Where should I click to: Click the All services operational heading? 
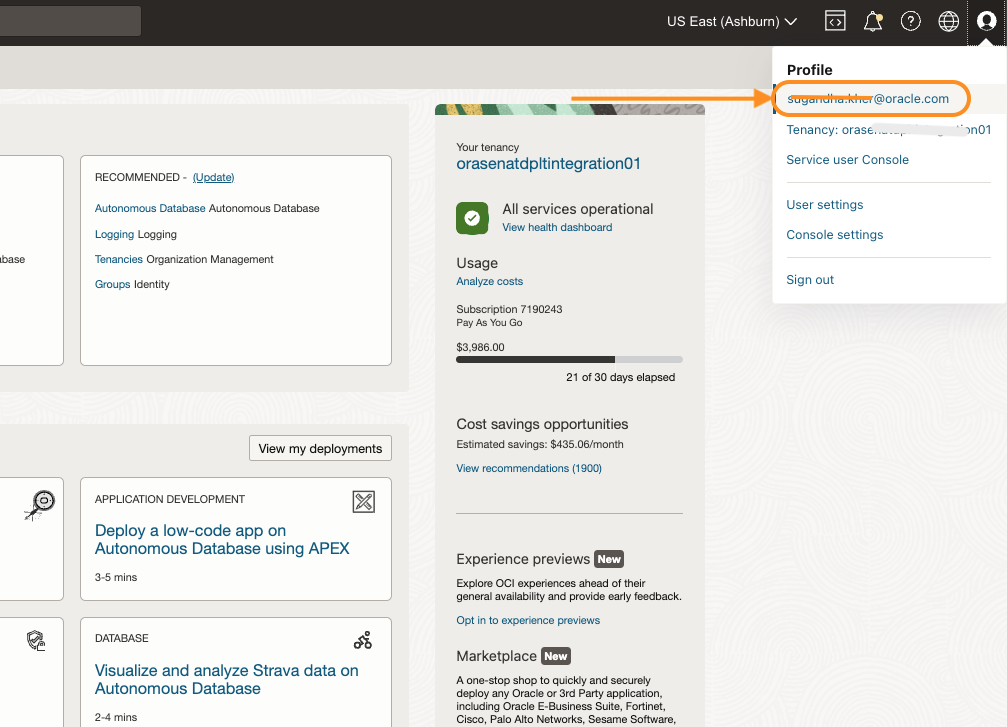coord(577,209)
